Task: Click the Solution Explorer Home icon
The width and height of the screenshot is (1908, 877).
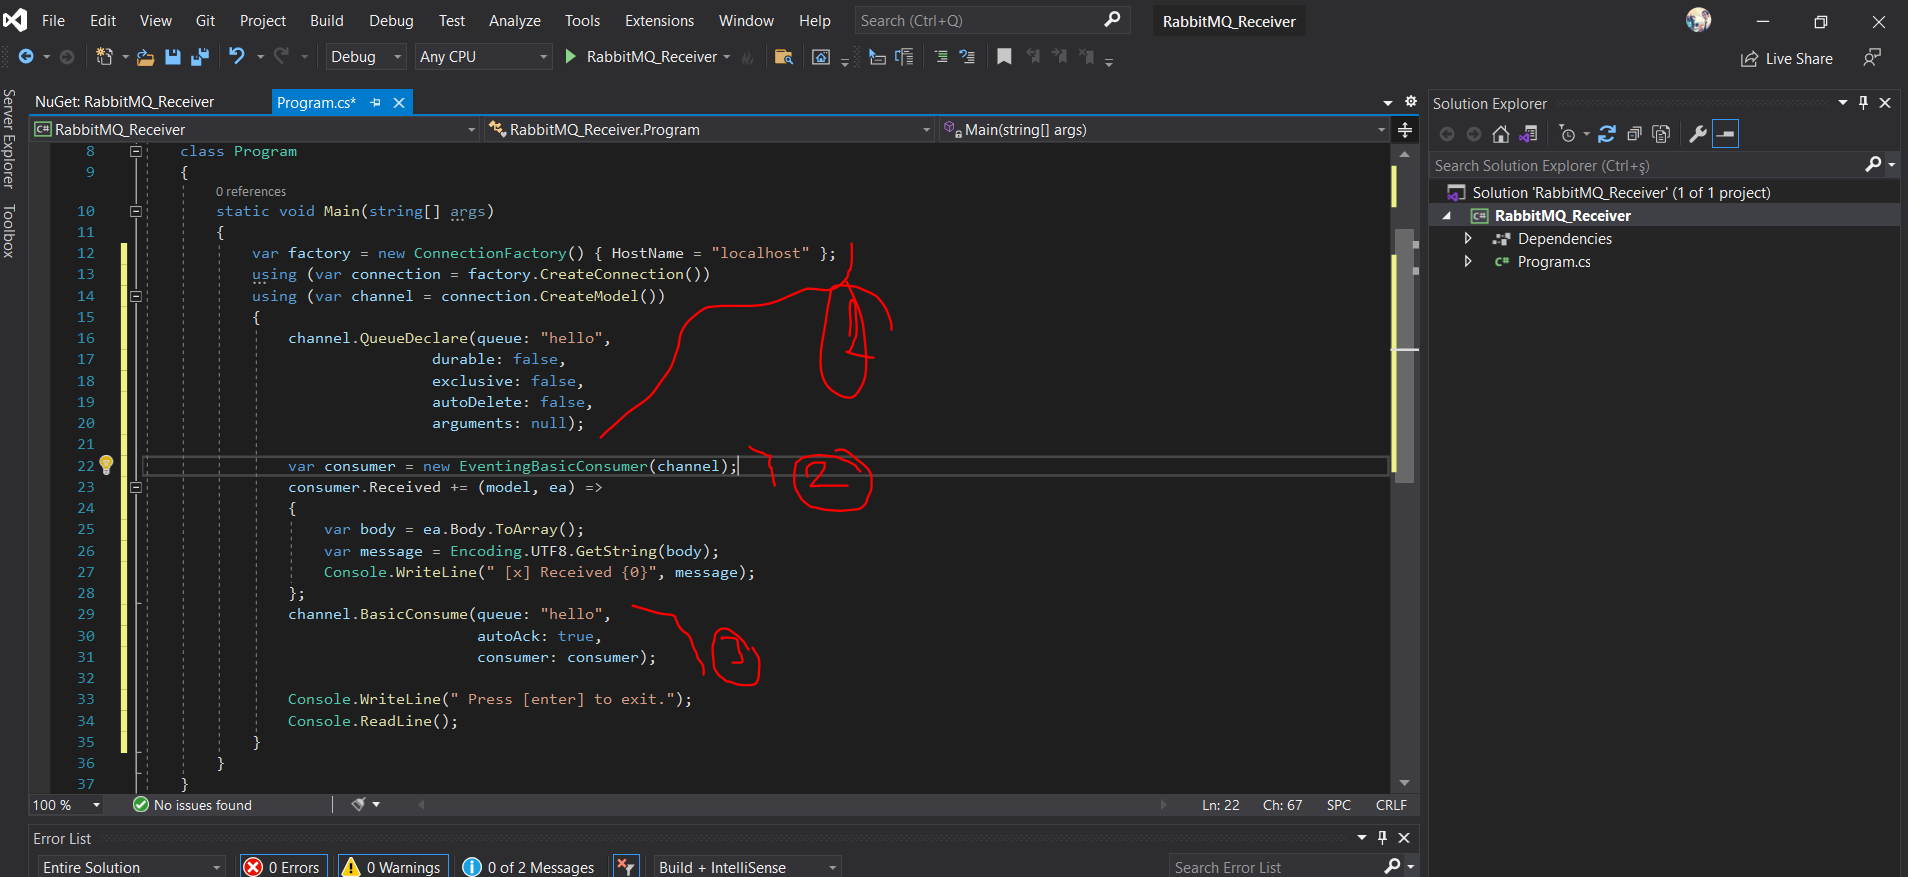Action: [x=1500, y=134]
